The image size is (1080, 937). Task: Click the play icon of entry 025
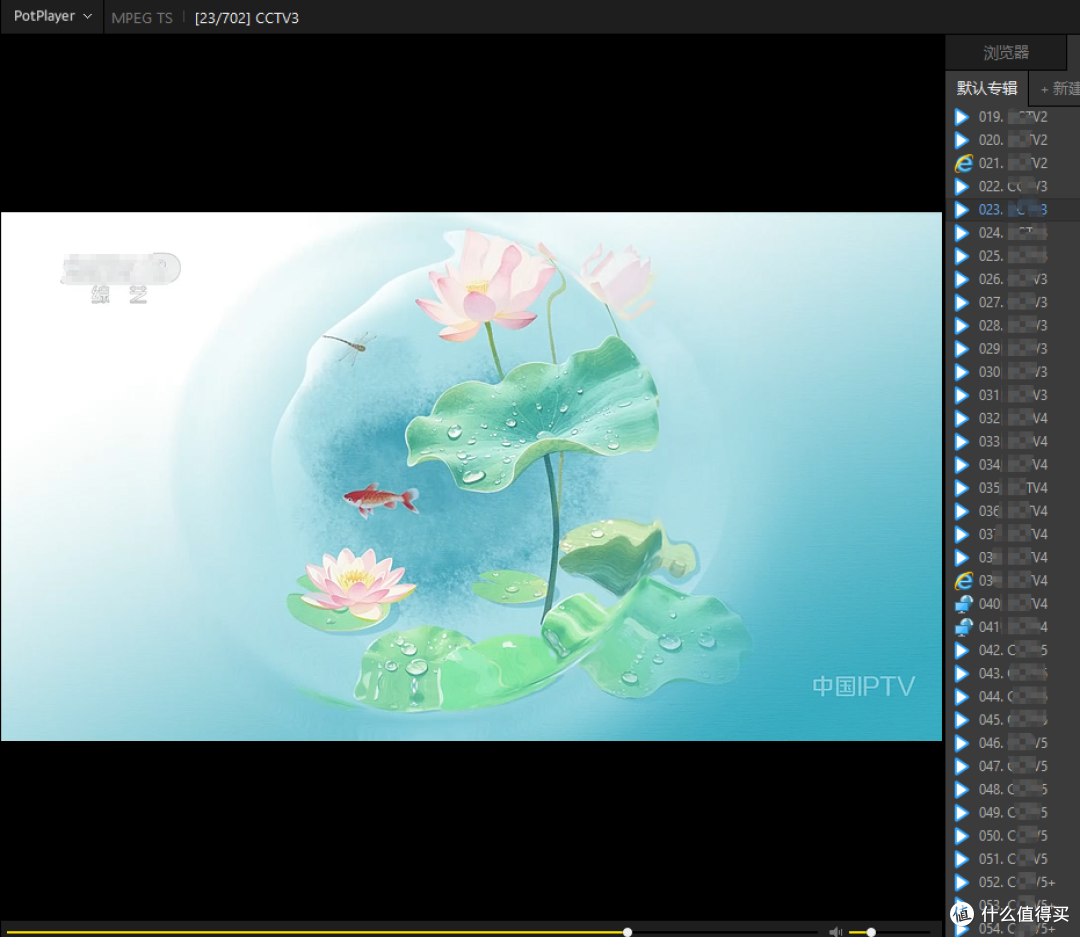pyautogui.click(x=962, y=256)
